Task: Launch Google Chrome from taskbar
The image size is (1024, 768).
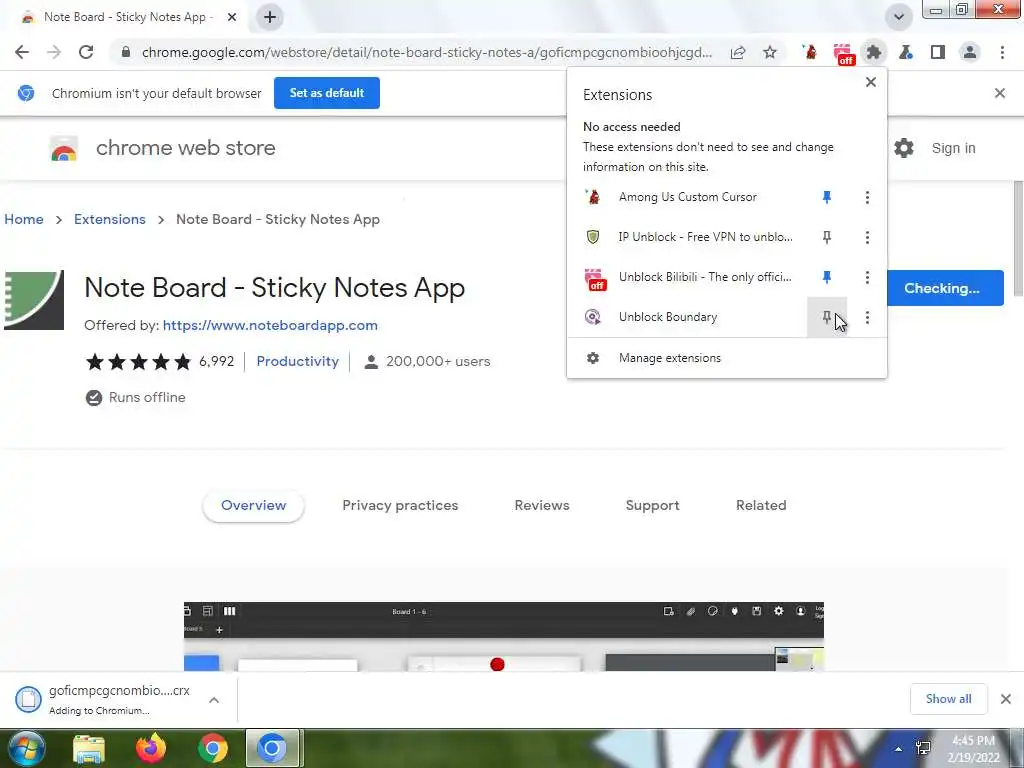Action: pyautogui.click(x=212, y=748)
